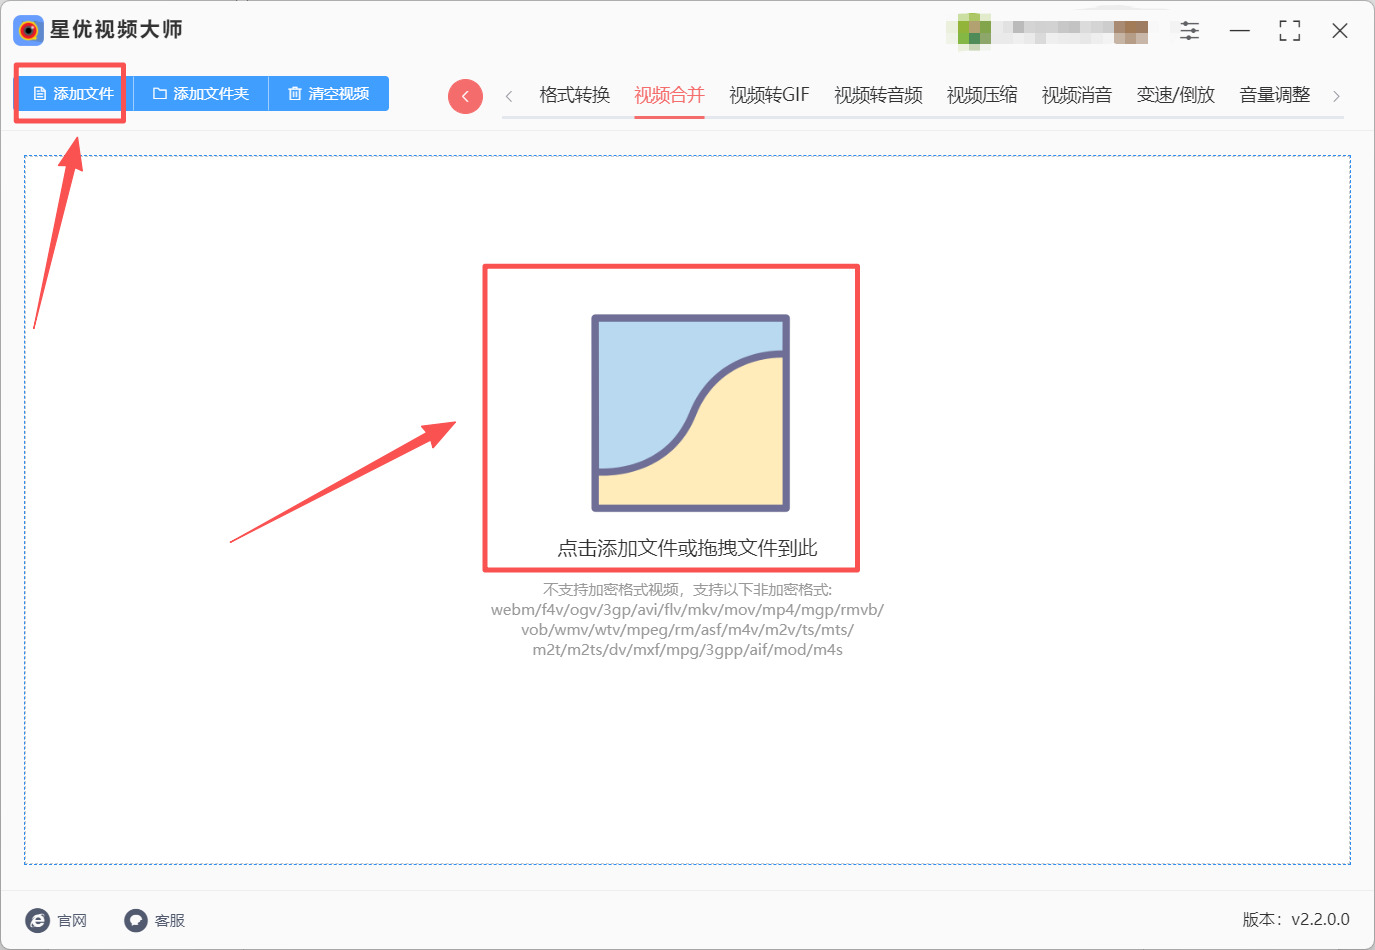Viewport: 1375px width, 950px height.
Task: Click the chat bubble icon beside 客服
Action: [x=136, y=920]
